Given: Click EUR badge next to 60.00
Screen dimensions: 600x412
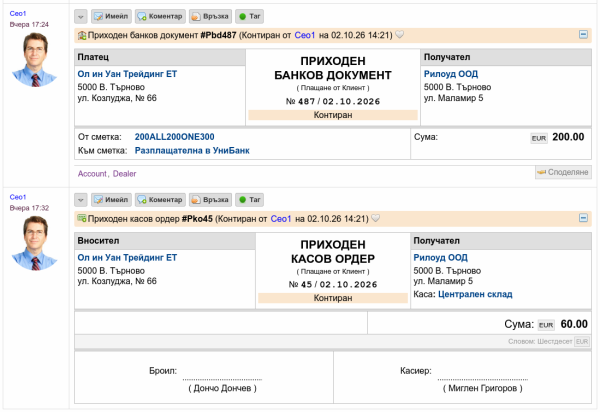Looking at the screenshot, I should pyautogui.click(x=546, y=325).
